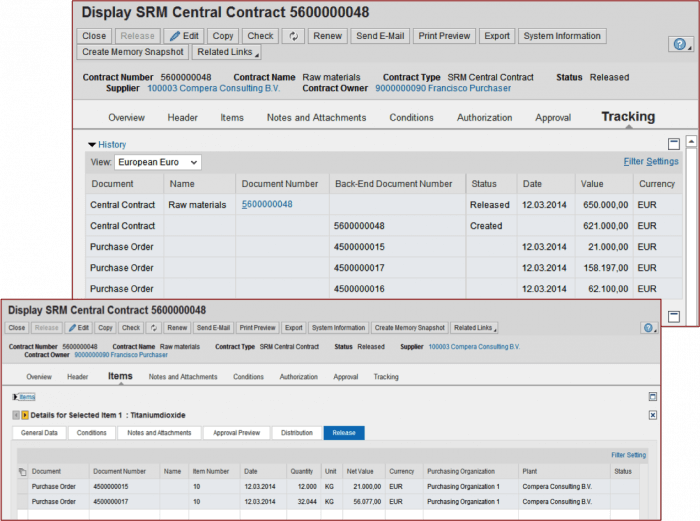This screenshot has height=521, width=700.
Task: Click the row selector for Purchase Order 4500000015
Action: click(x=22, y=487)
